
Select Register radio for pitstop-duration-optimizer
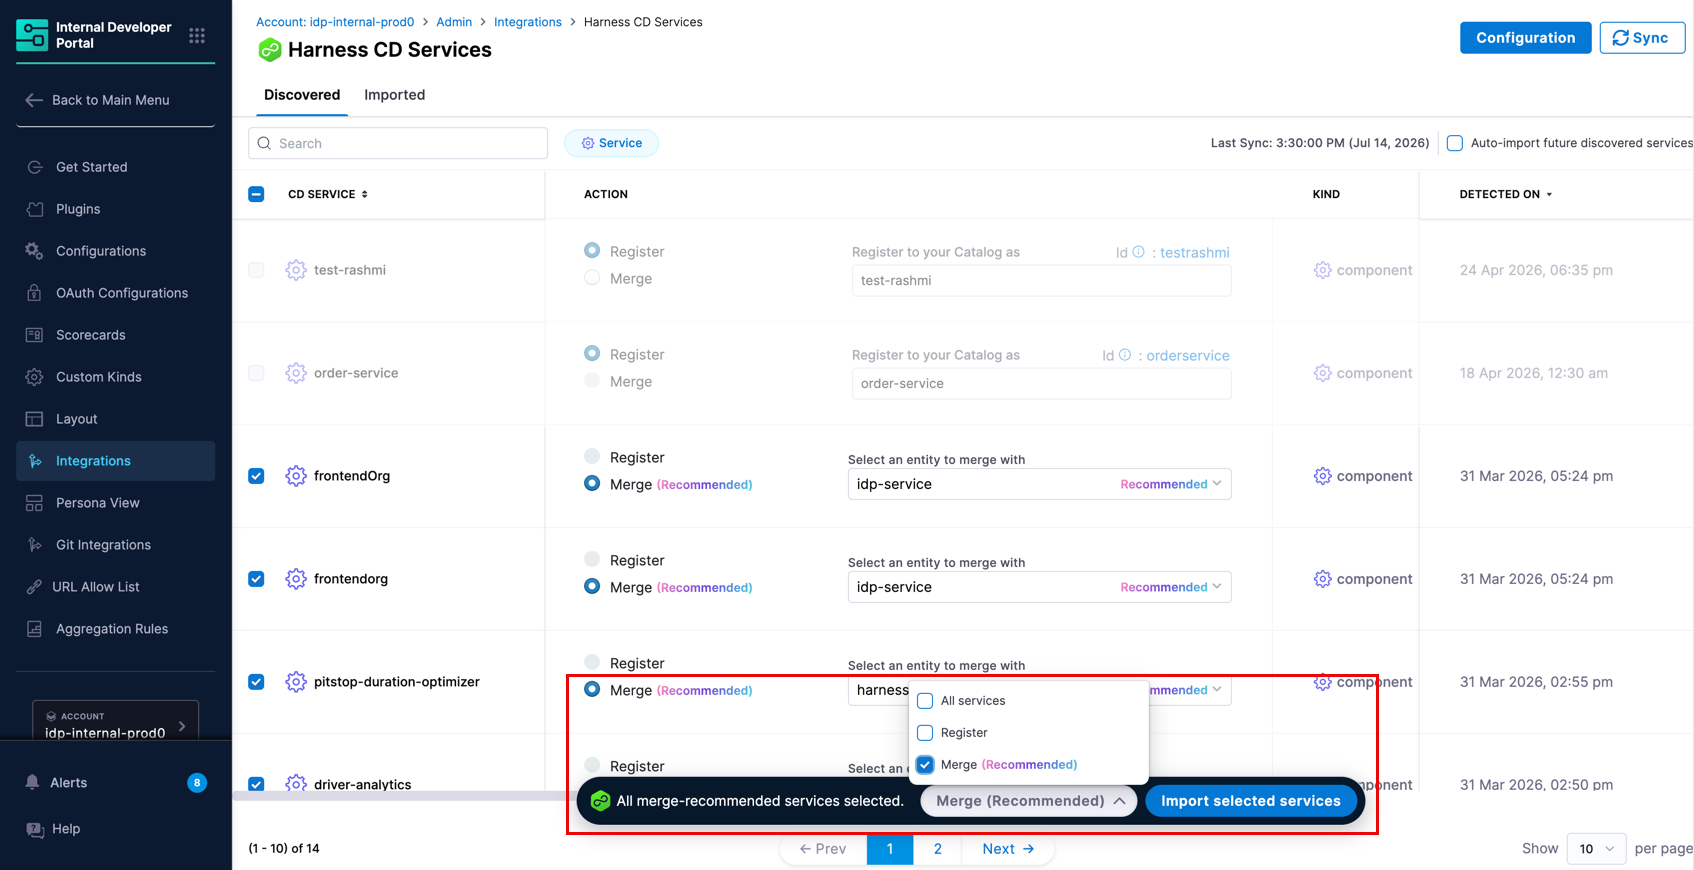(x=592, y=663)
